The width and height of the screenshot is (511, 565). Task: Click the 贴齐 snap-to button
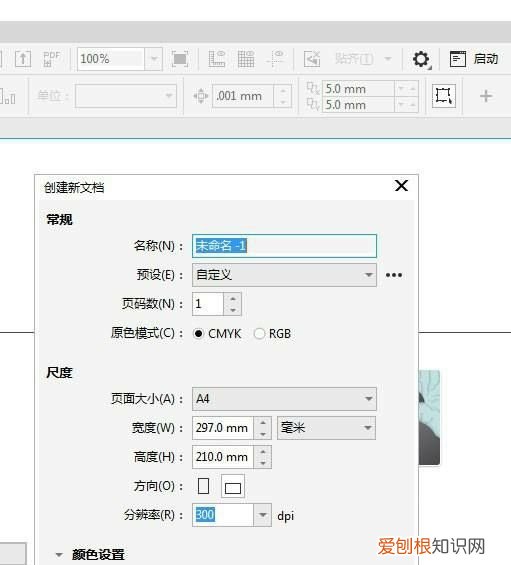[x=354, y=59]
